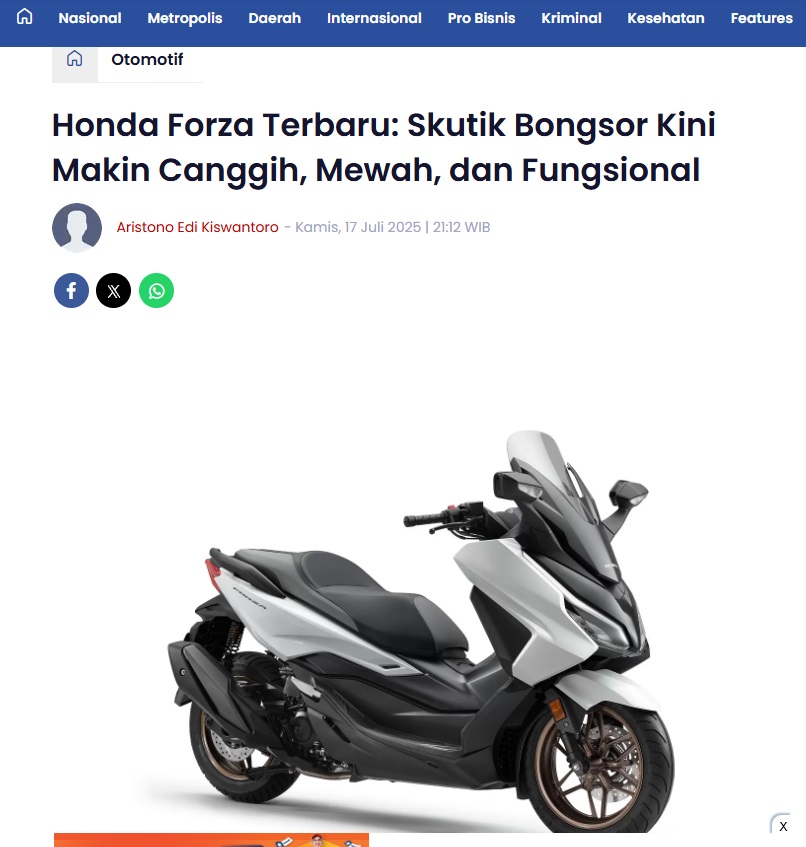
Task: Click the Otomotif breadcrumb link
Action: coord(147,59)
